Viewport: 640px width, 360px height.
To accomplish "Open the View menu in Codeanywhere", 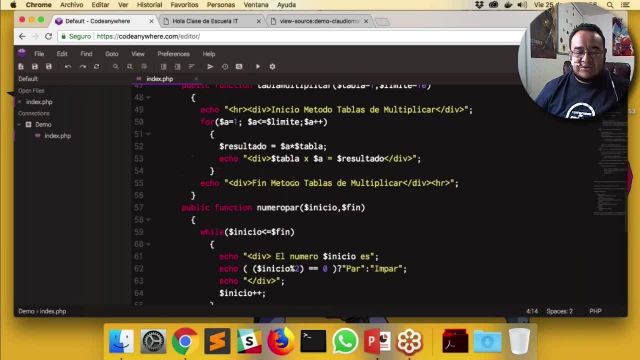I will (138, 54).
